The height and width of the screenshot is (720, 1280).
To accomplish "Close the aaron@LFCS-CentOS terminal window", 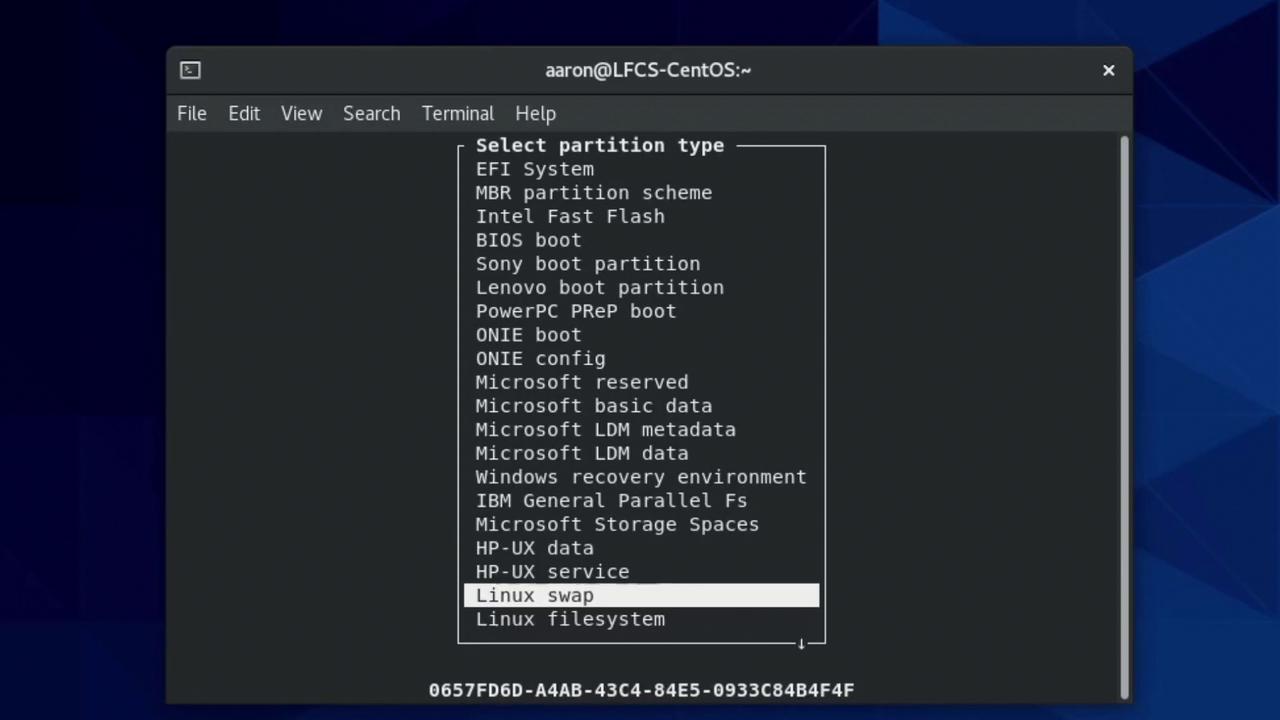I will coord(1108,70).
